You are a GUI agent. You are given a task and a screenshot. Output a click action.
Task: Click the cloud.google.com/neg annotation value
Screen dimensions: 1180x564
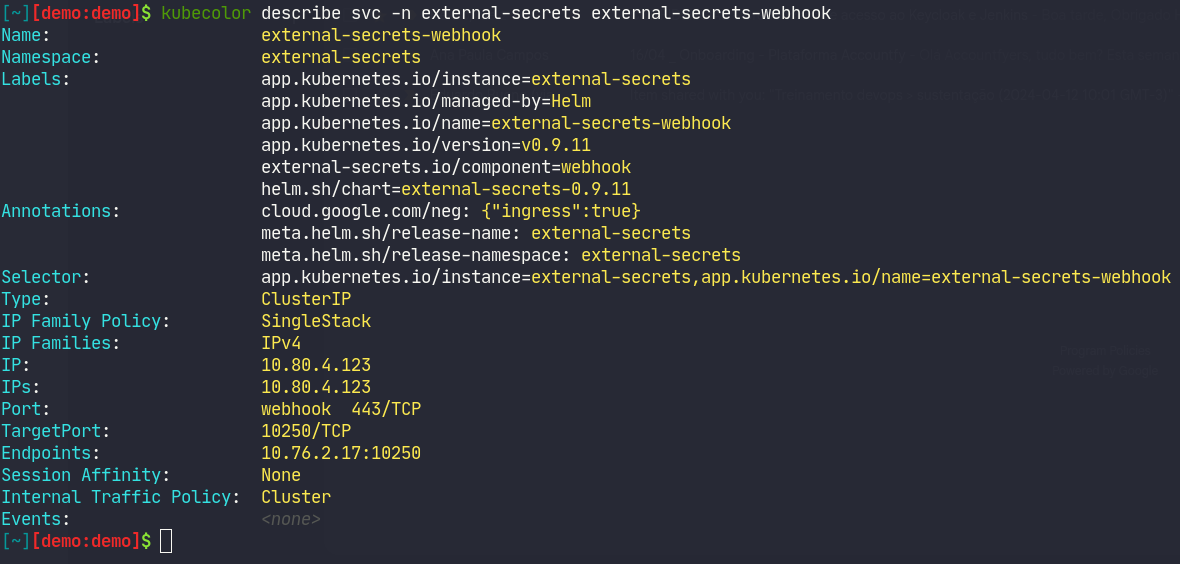561,212
